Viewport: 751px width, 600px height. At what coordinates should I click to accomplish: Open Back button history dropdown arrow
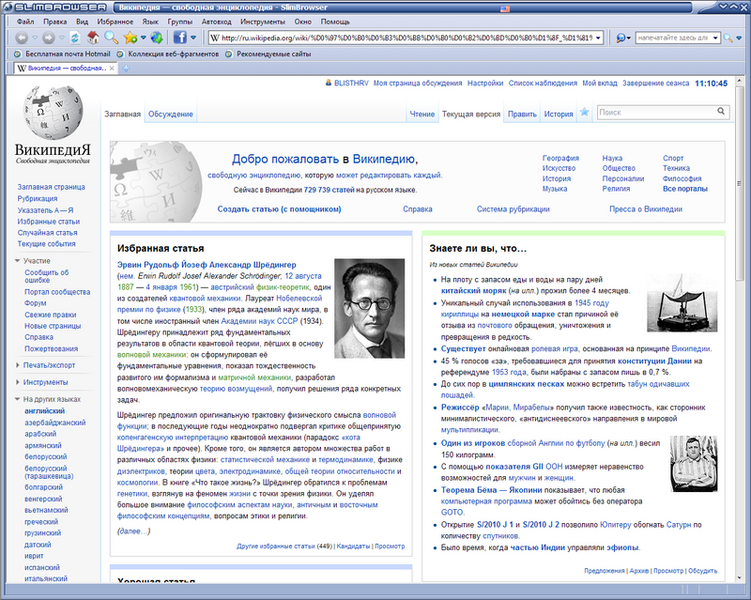(34, 37)
